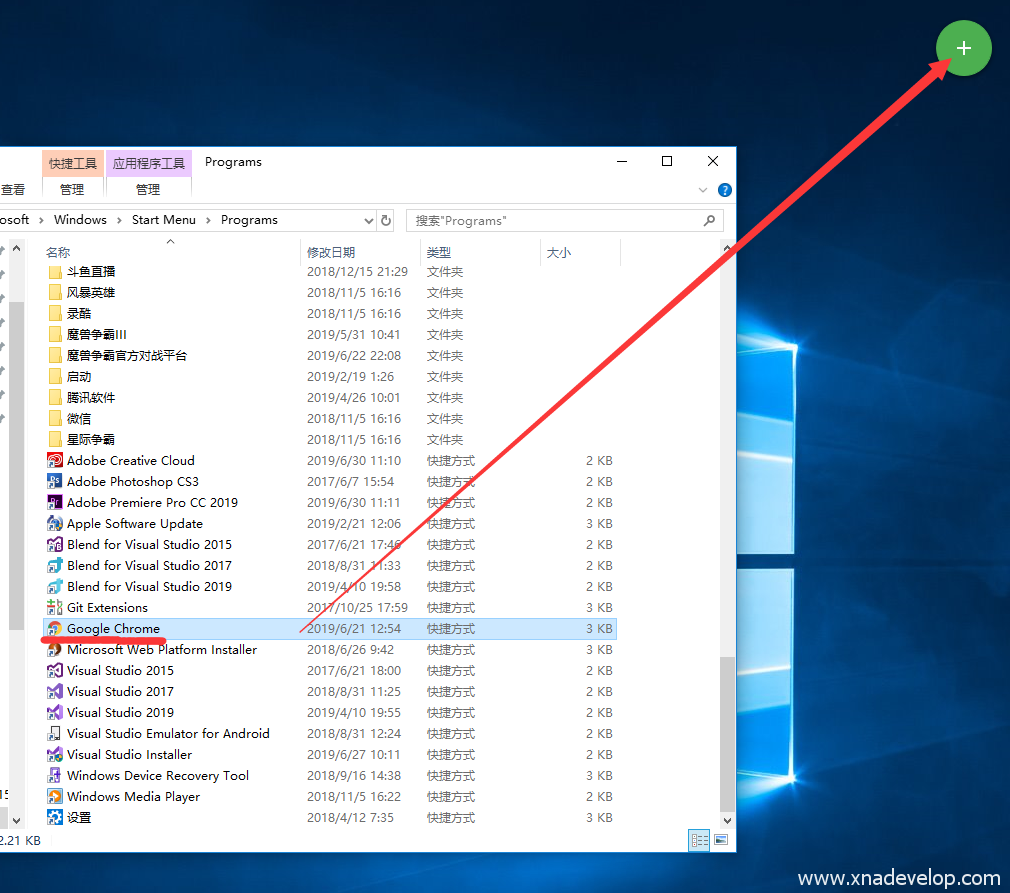Sort files by 修改日期 column header
The width and height of the screenshot is (1010, 893).
331,253
